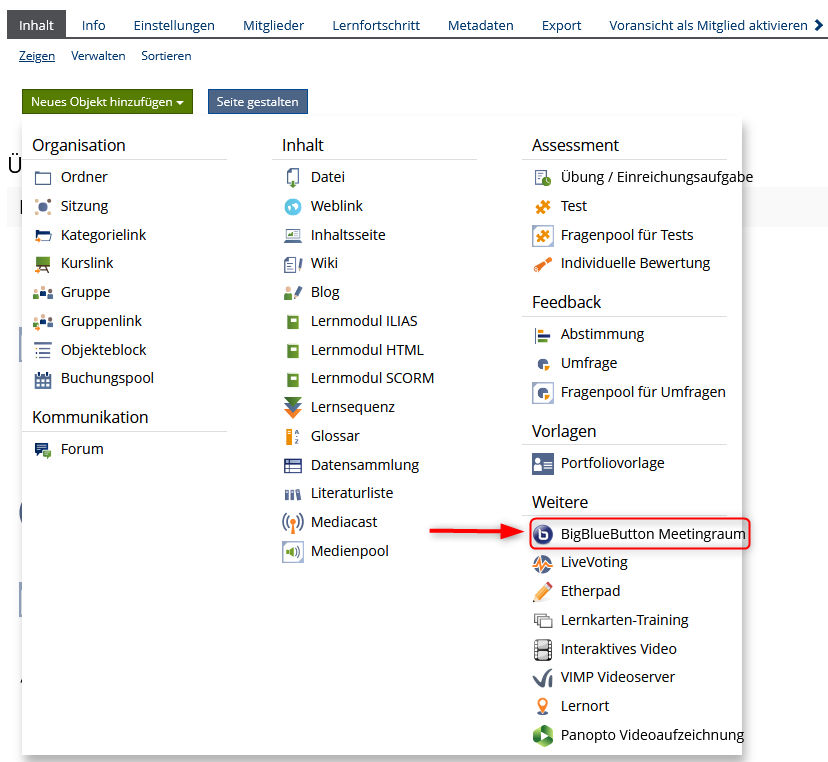828x762 pixels.
Task: Select the LiveVoting icon
Action: pos(543,563)
